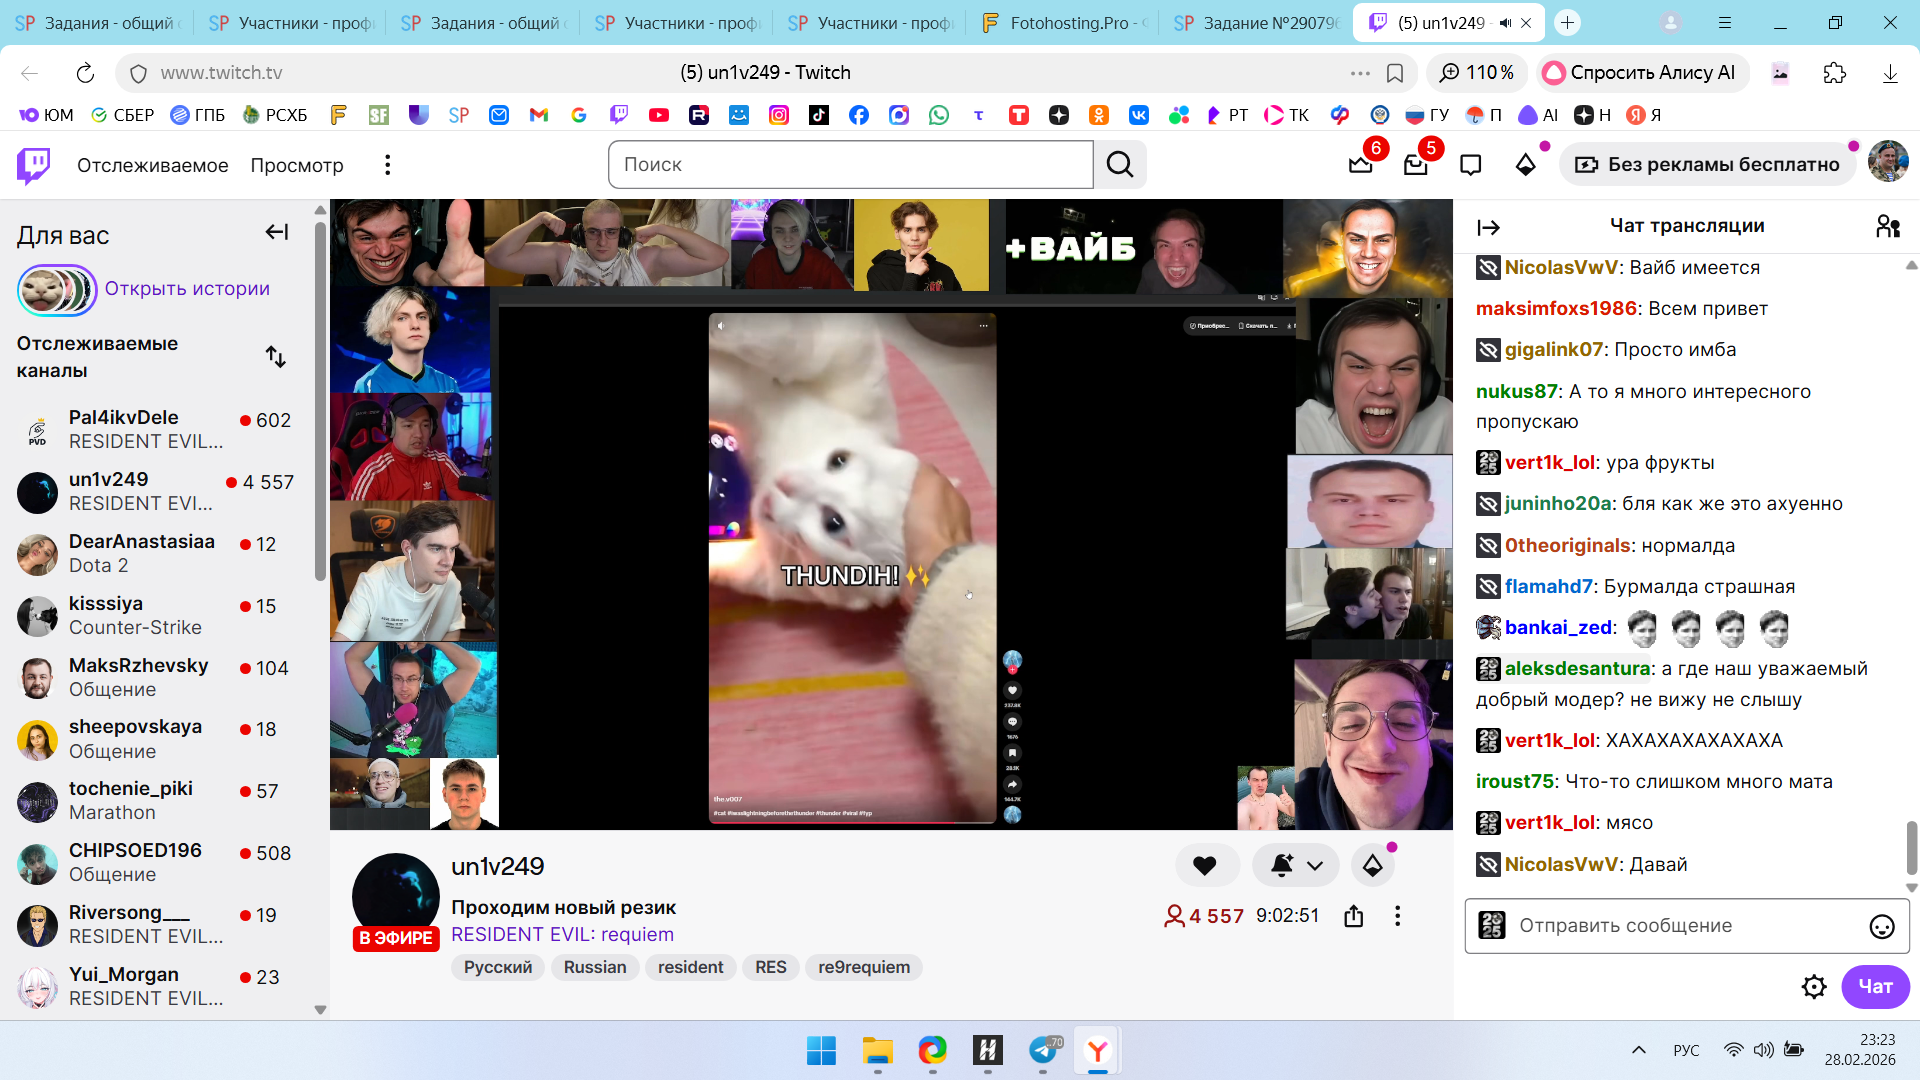Toggle follow heart button for un1v249
This screenshot has height=1080, width=1920.
(1205, 866)
